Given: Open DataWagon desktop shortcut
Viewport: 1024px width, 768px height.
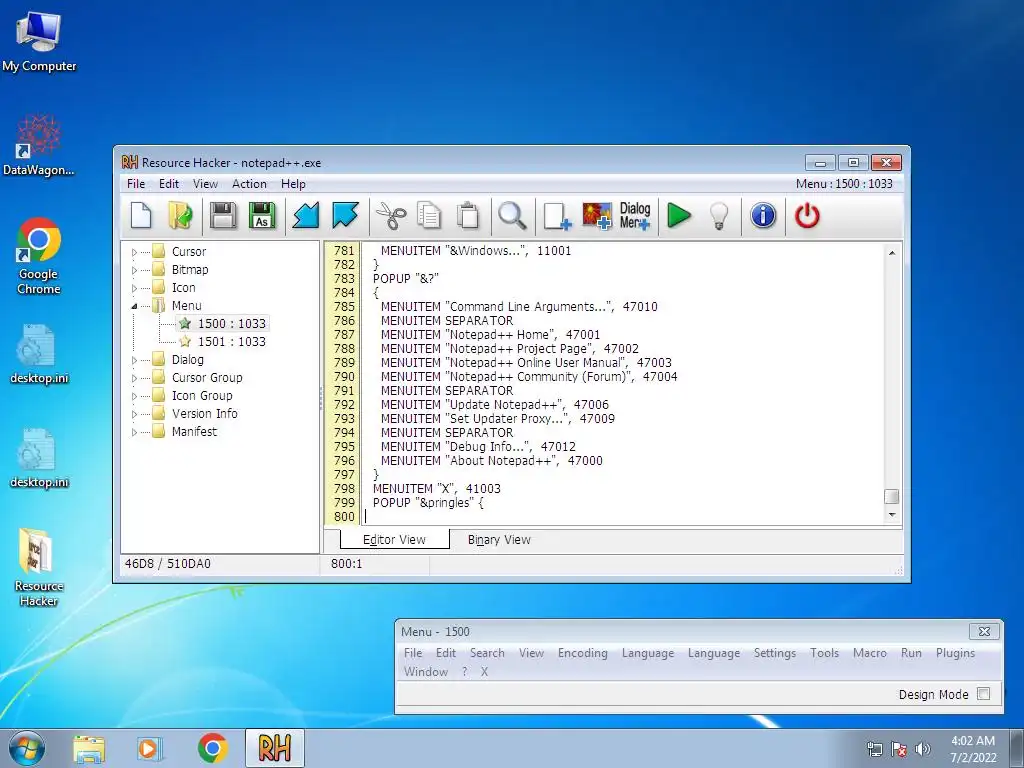Looking at the screenshot, I should (x=39, y=145).
